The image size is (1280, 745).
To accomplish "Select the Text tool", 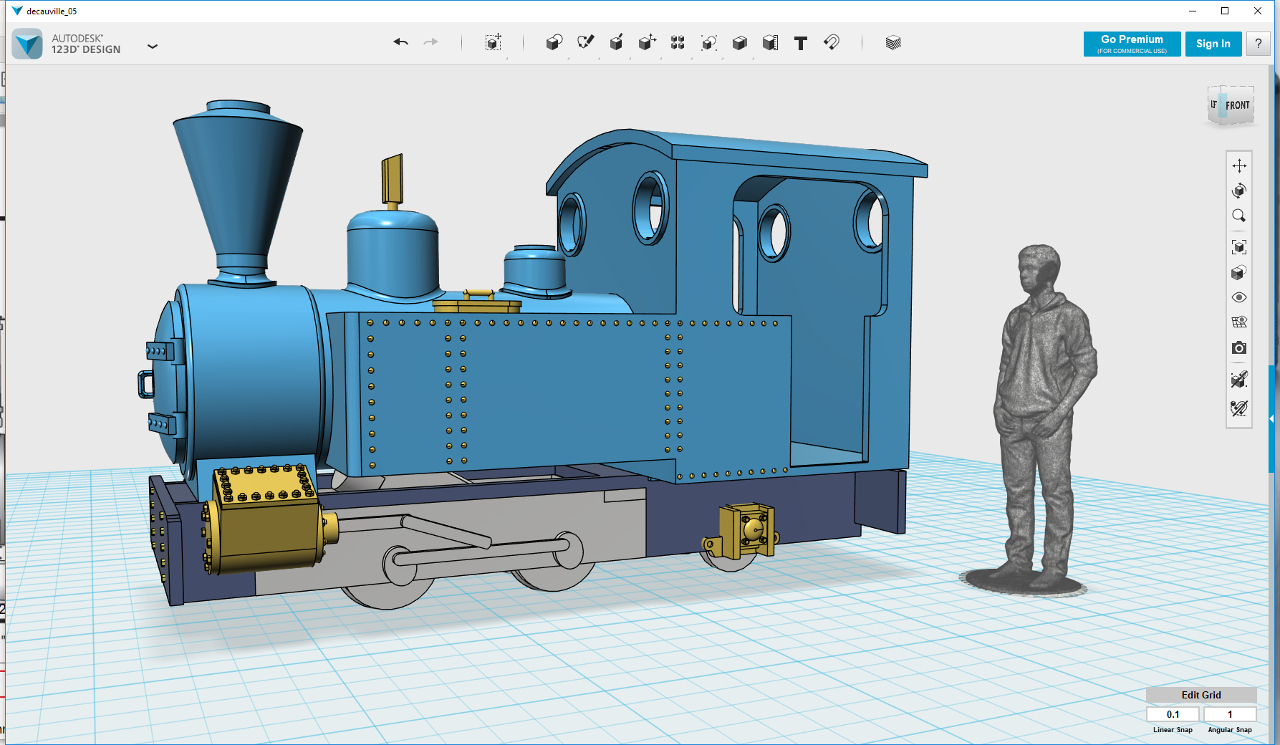I will [801, 43].
